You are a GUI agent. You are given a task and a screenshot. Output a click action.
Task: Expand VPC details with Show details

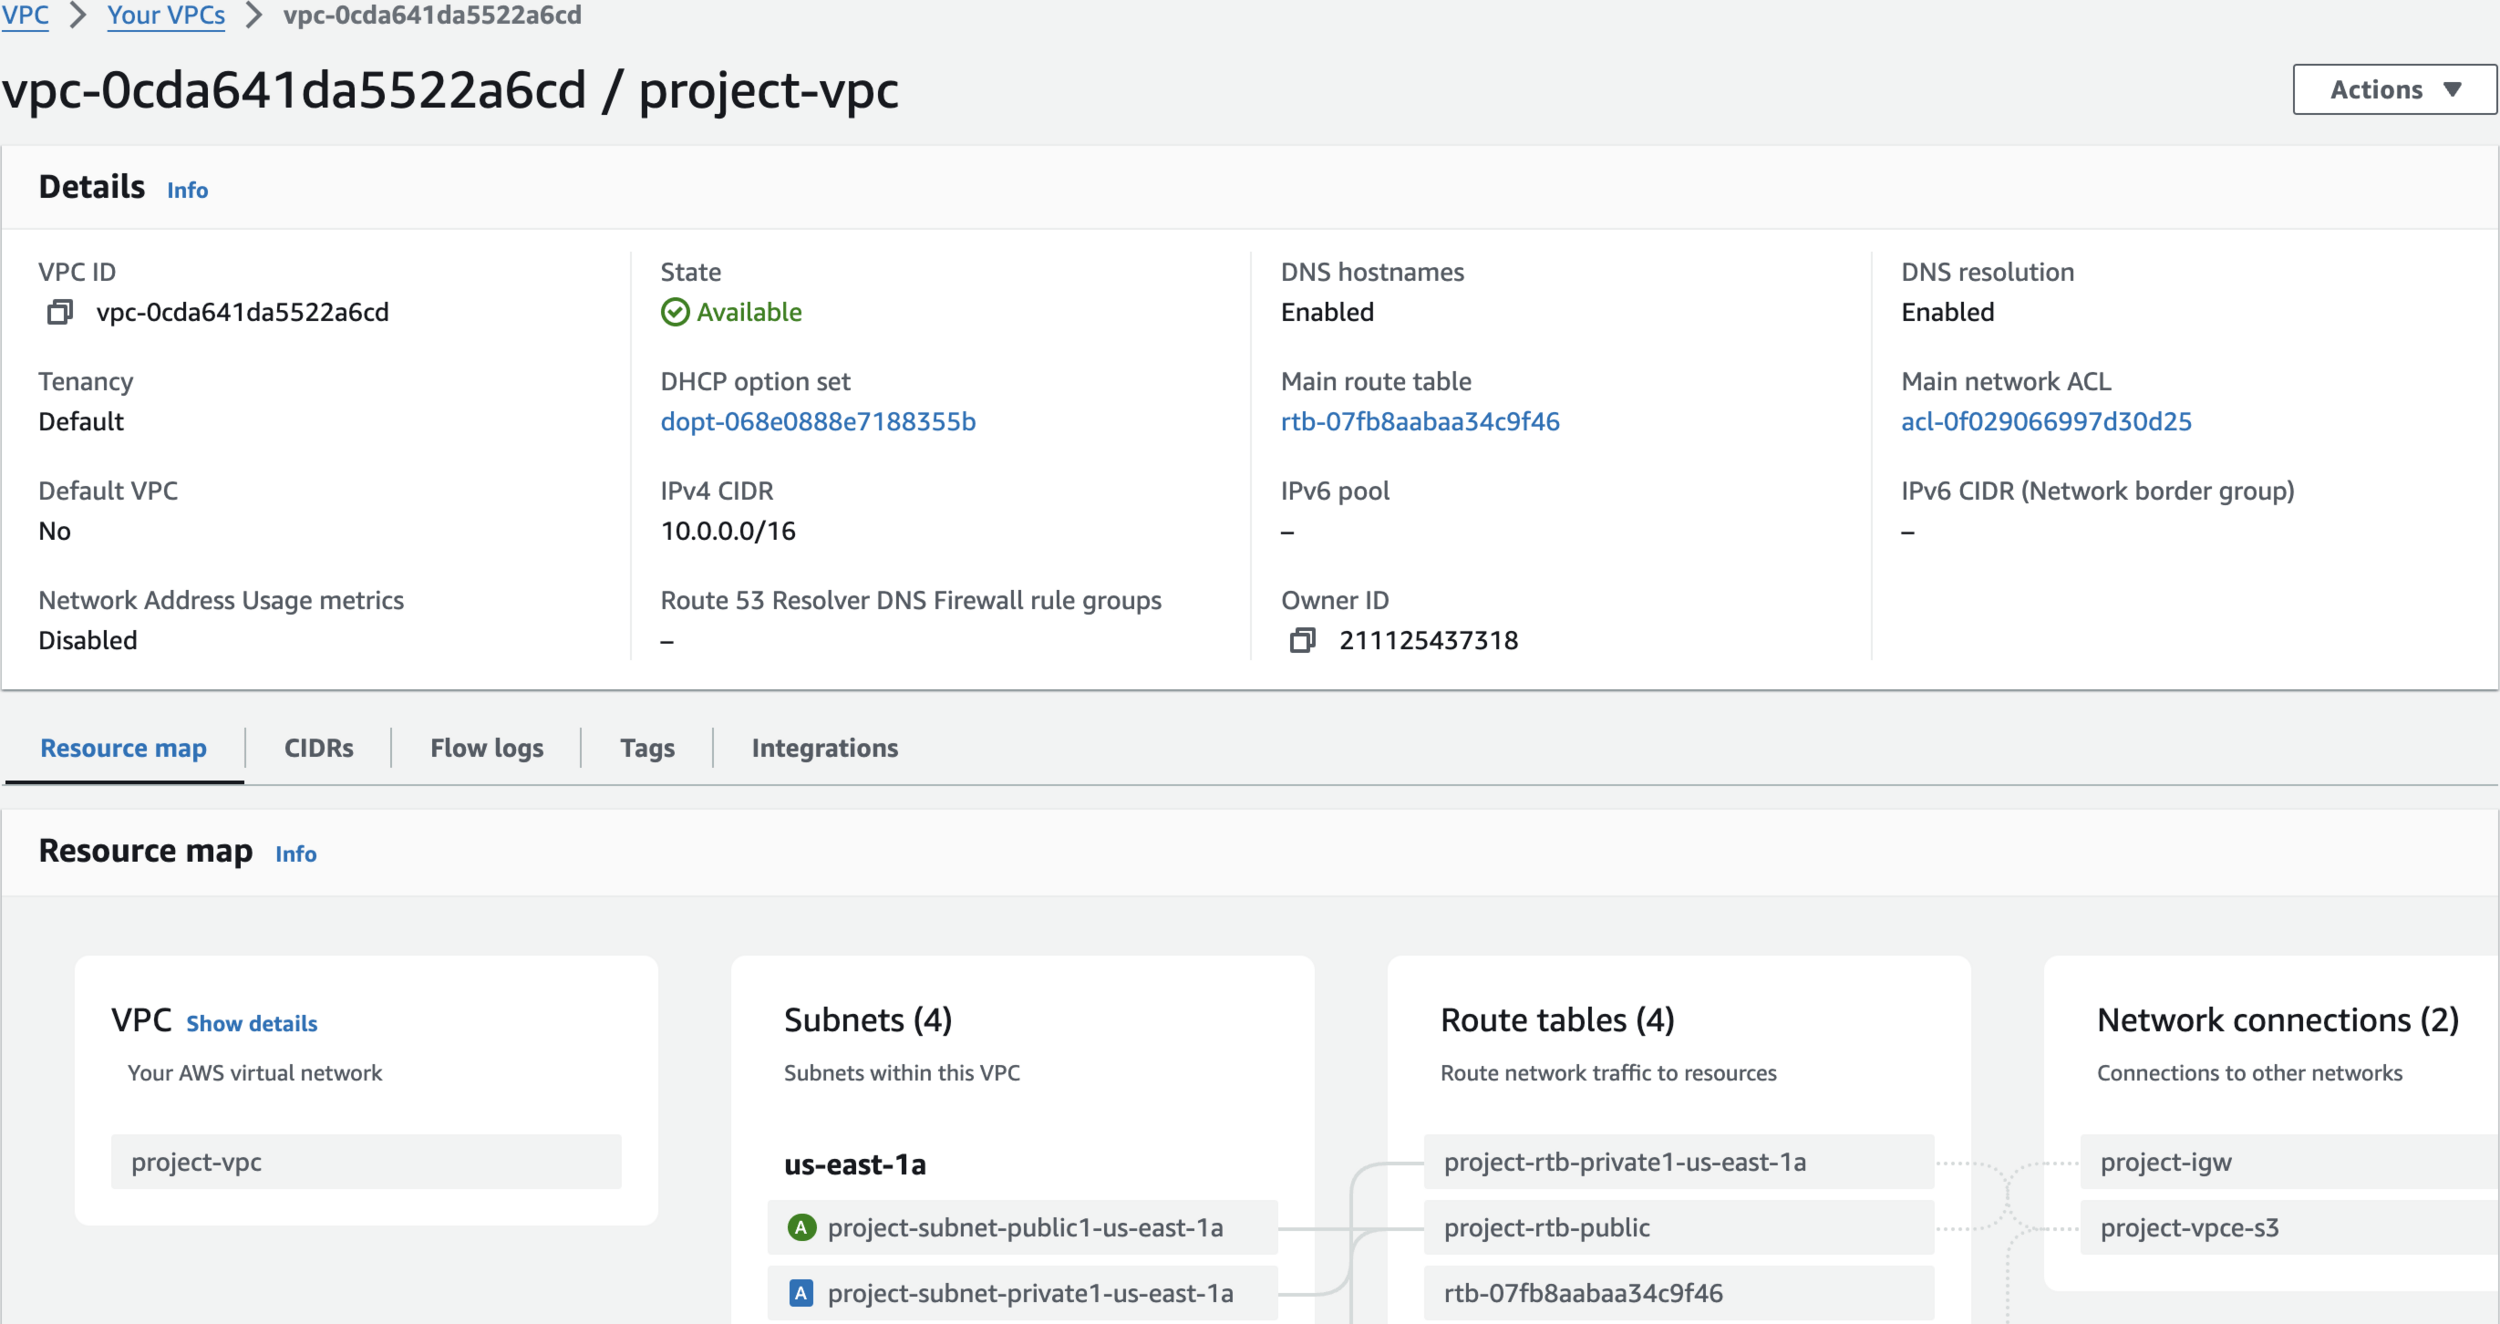[251, 1023]
